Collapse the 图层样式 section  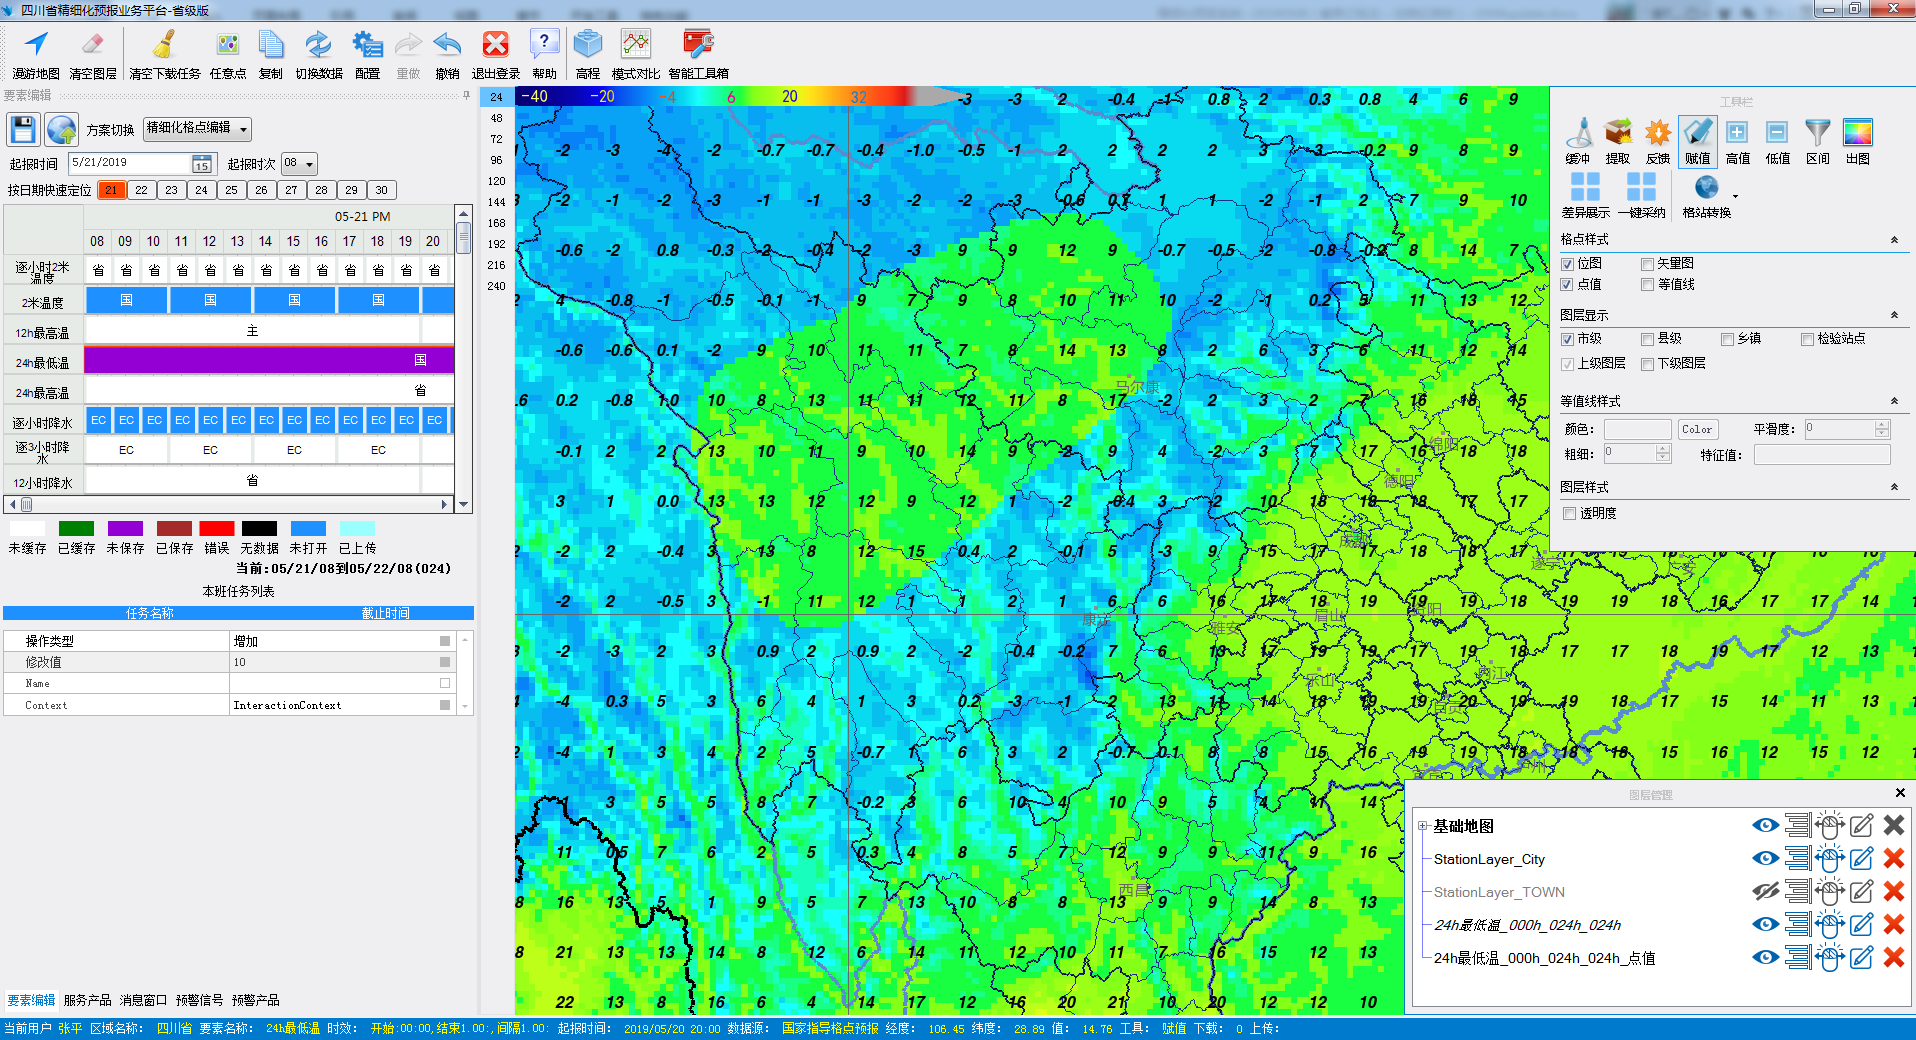pyautogui.click(x=1894, y=487)
